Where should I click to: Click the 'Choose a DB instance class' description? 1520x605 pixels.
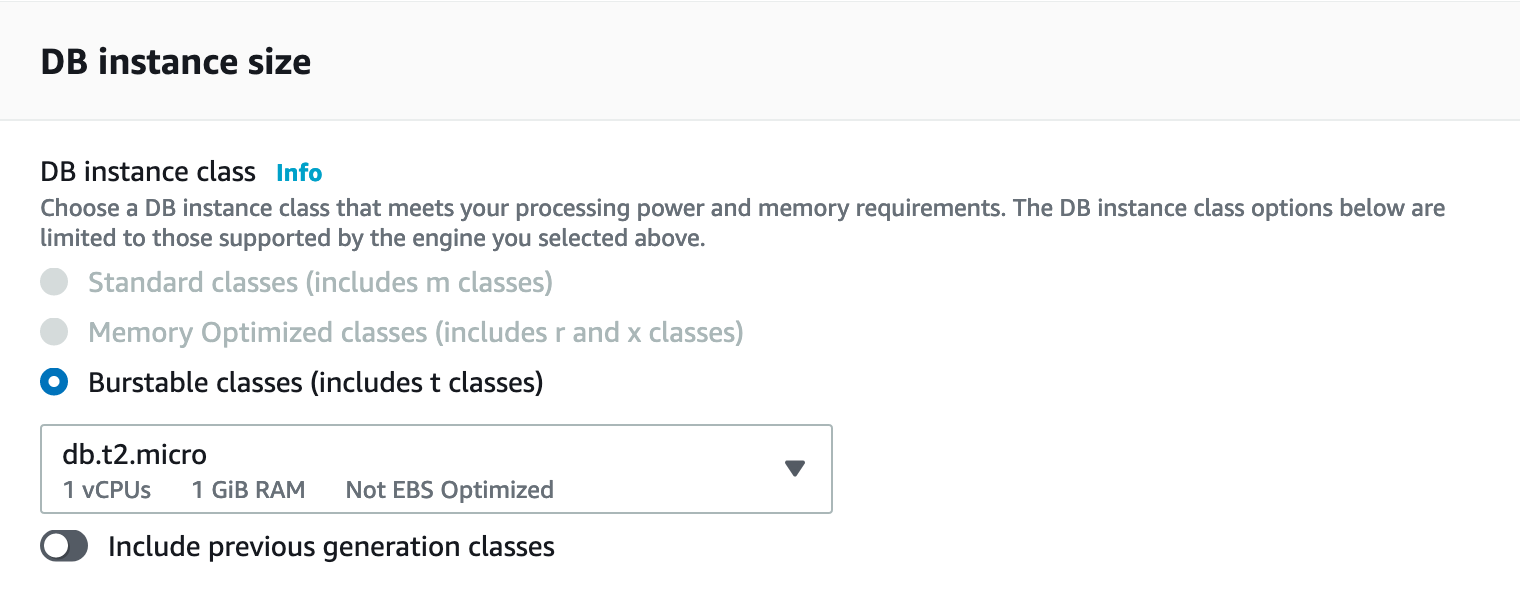click(742, 209)
